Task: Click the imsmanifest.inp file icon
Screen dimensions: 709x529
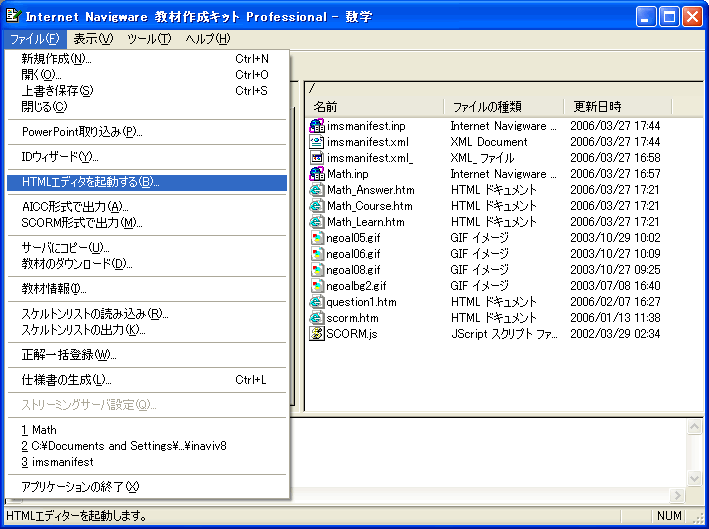Action: click(x=317, y=126)
